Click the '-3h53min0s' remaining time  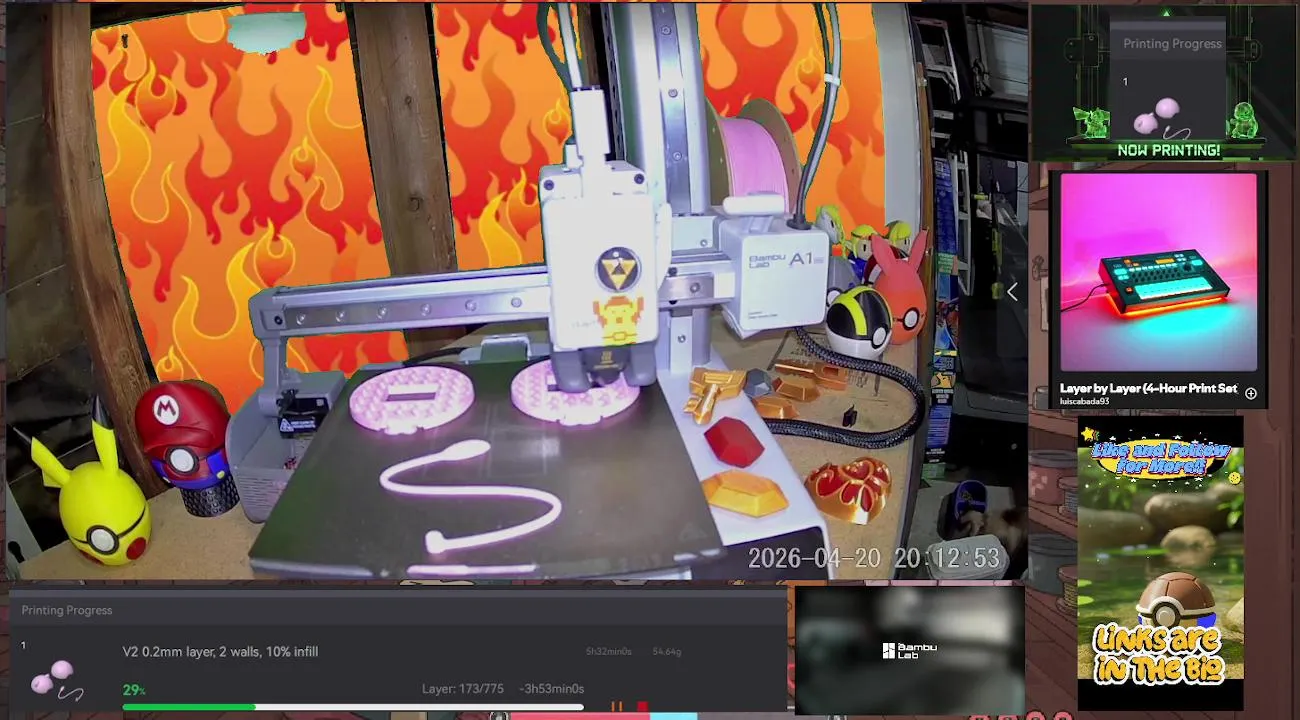pyautogui.click(x=551, y=688)
